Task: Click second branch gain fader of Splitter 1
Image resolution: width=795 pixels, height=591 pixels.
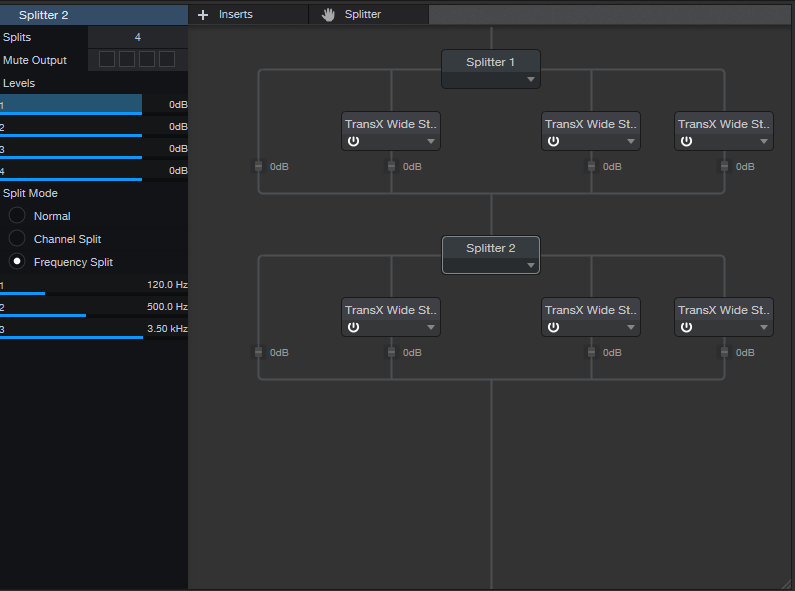Action: [391, 166]
